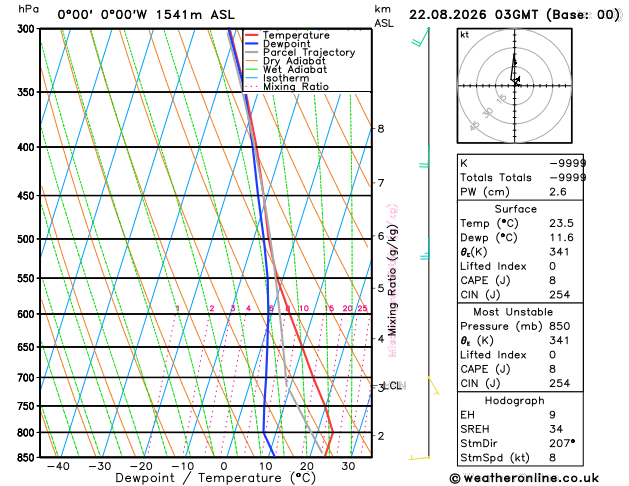Click the 'StmDir' value 207°

point(562,443)
